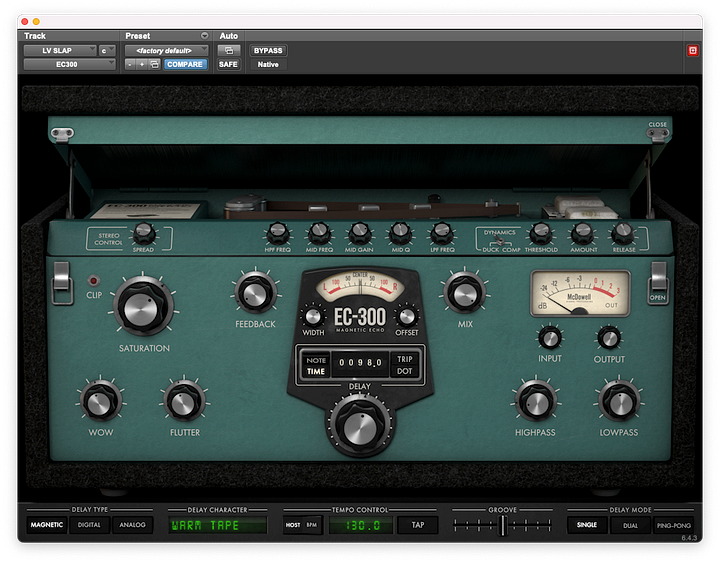
Task: Select DUAL delay mode
Action: coord(630,525)
